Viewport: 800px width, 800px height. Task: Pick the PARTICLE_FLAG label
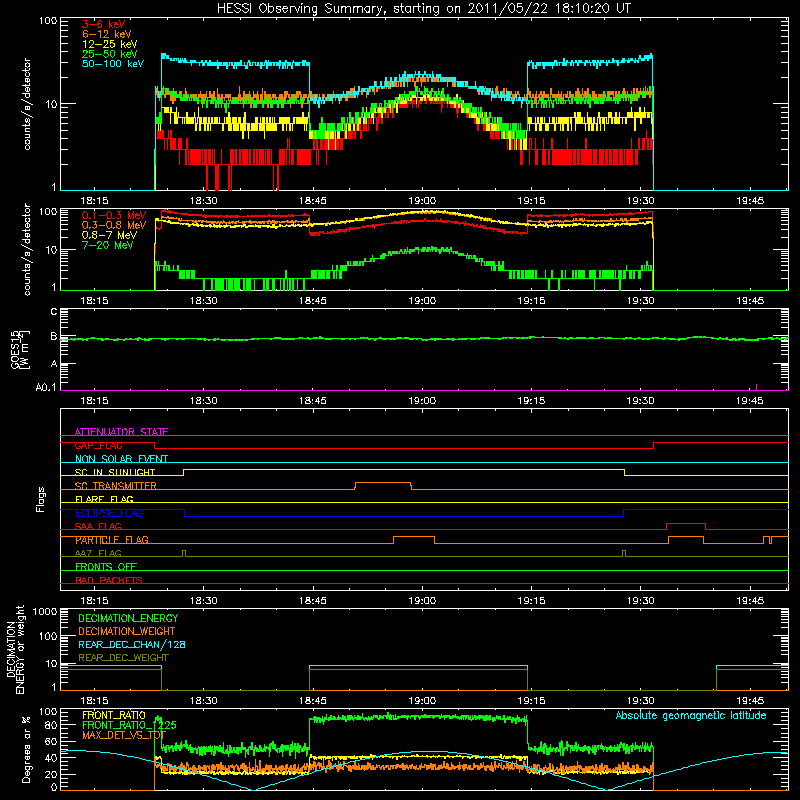pos(112,540)
